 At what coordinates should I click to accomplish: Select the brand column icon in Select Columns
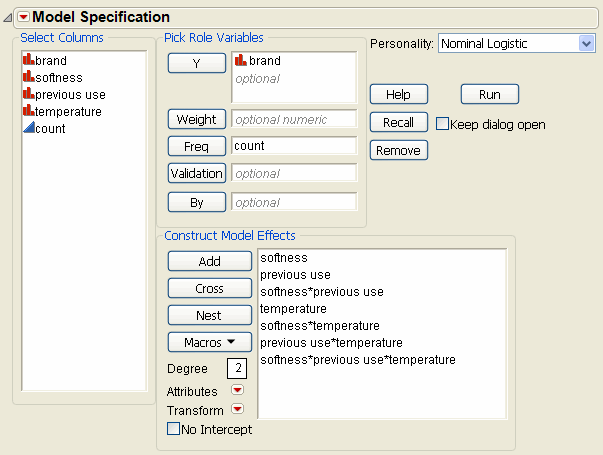tap(27, 61)
